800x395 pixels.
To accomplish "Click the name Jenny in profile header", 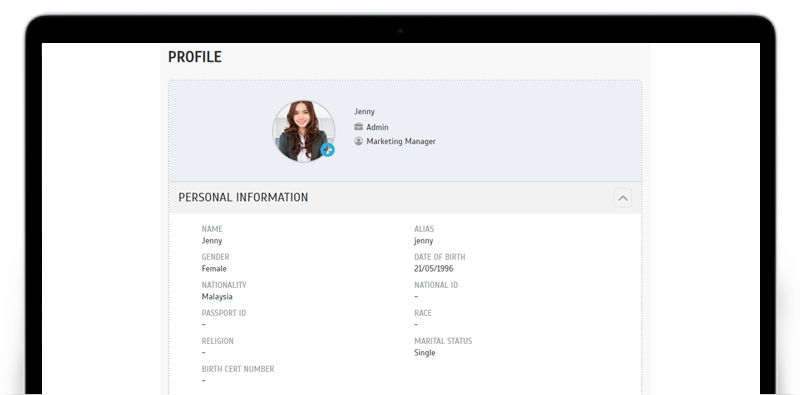I will coord(364,111).
